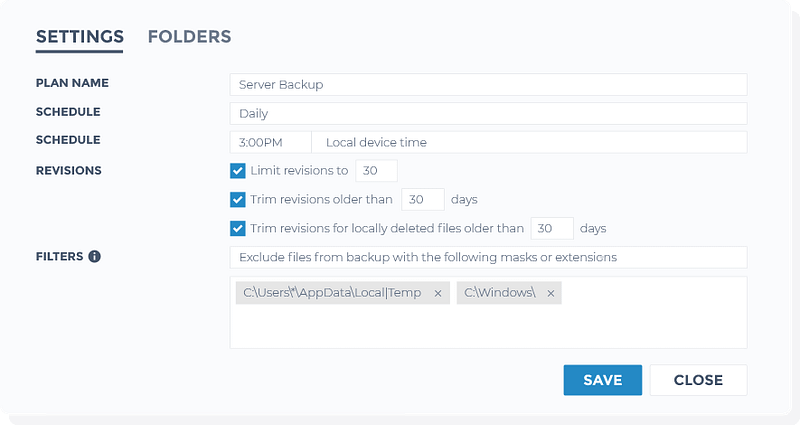This screenshot has width=800, height=425.
Task: Click the exclude masks filter input
Action: [x=488, y=257]
